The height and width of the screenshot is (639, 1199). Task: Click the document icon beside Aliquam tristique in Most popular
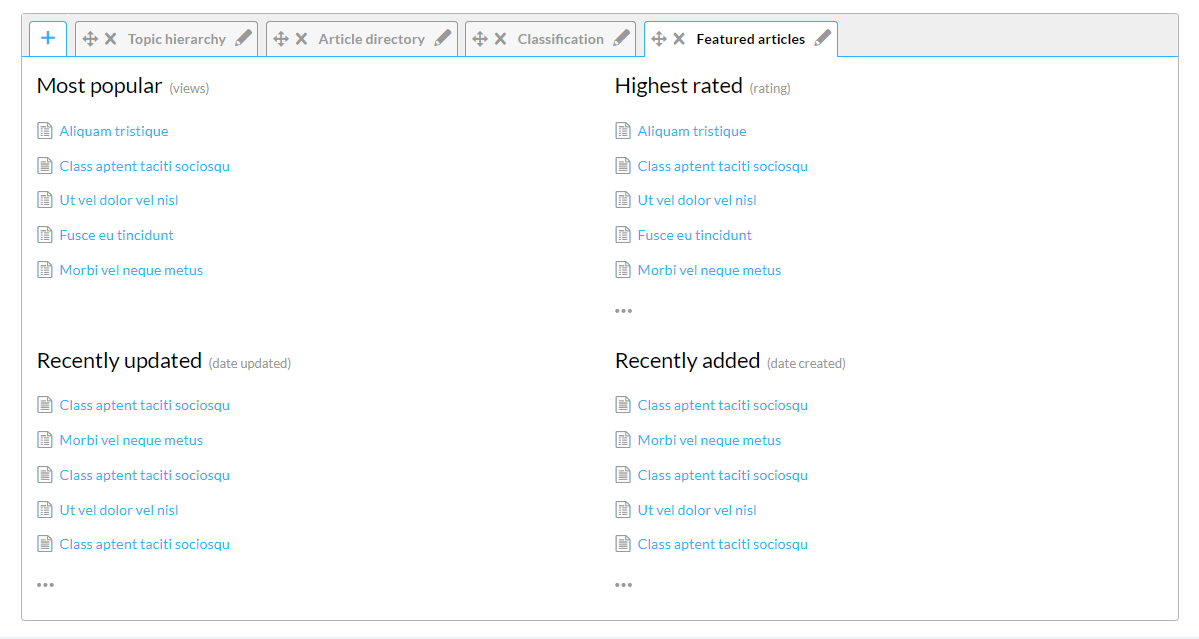[x=44, y=131]
